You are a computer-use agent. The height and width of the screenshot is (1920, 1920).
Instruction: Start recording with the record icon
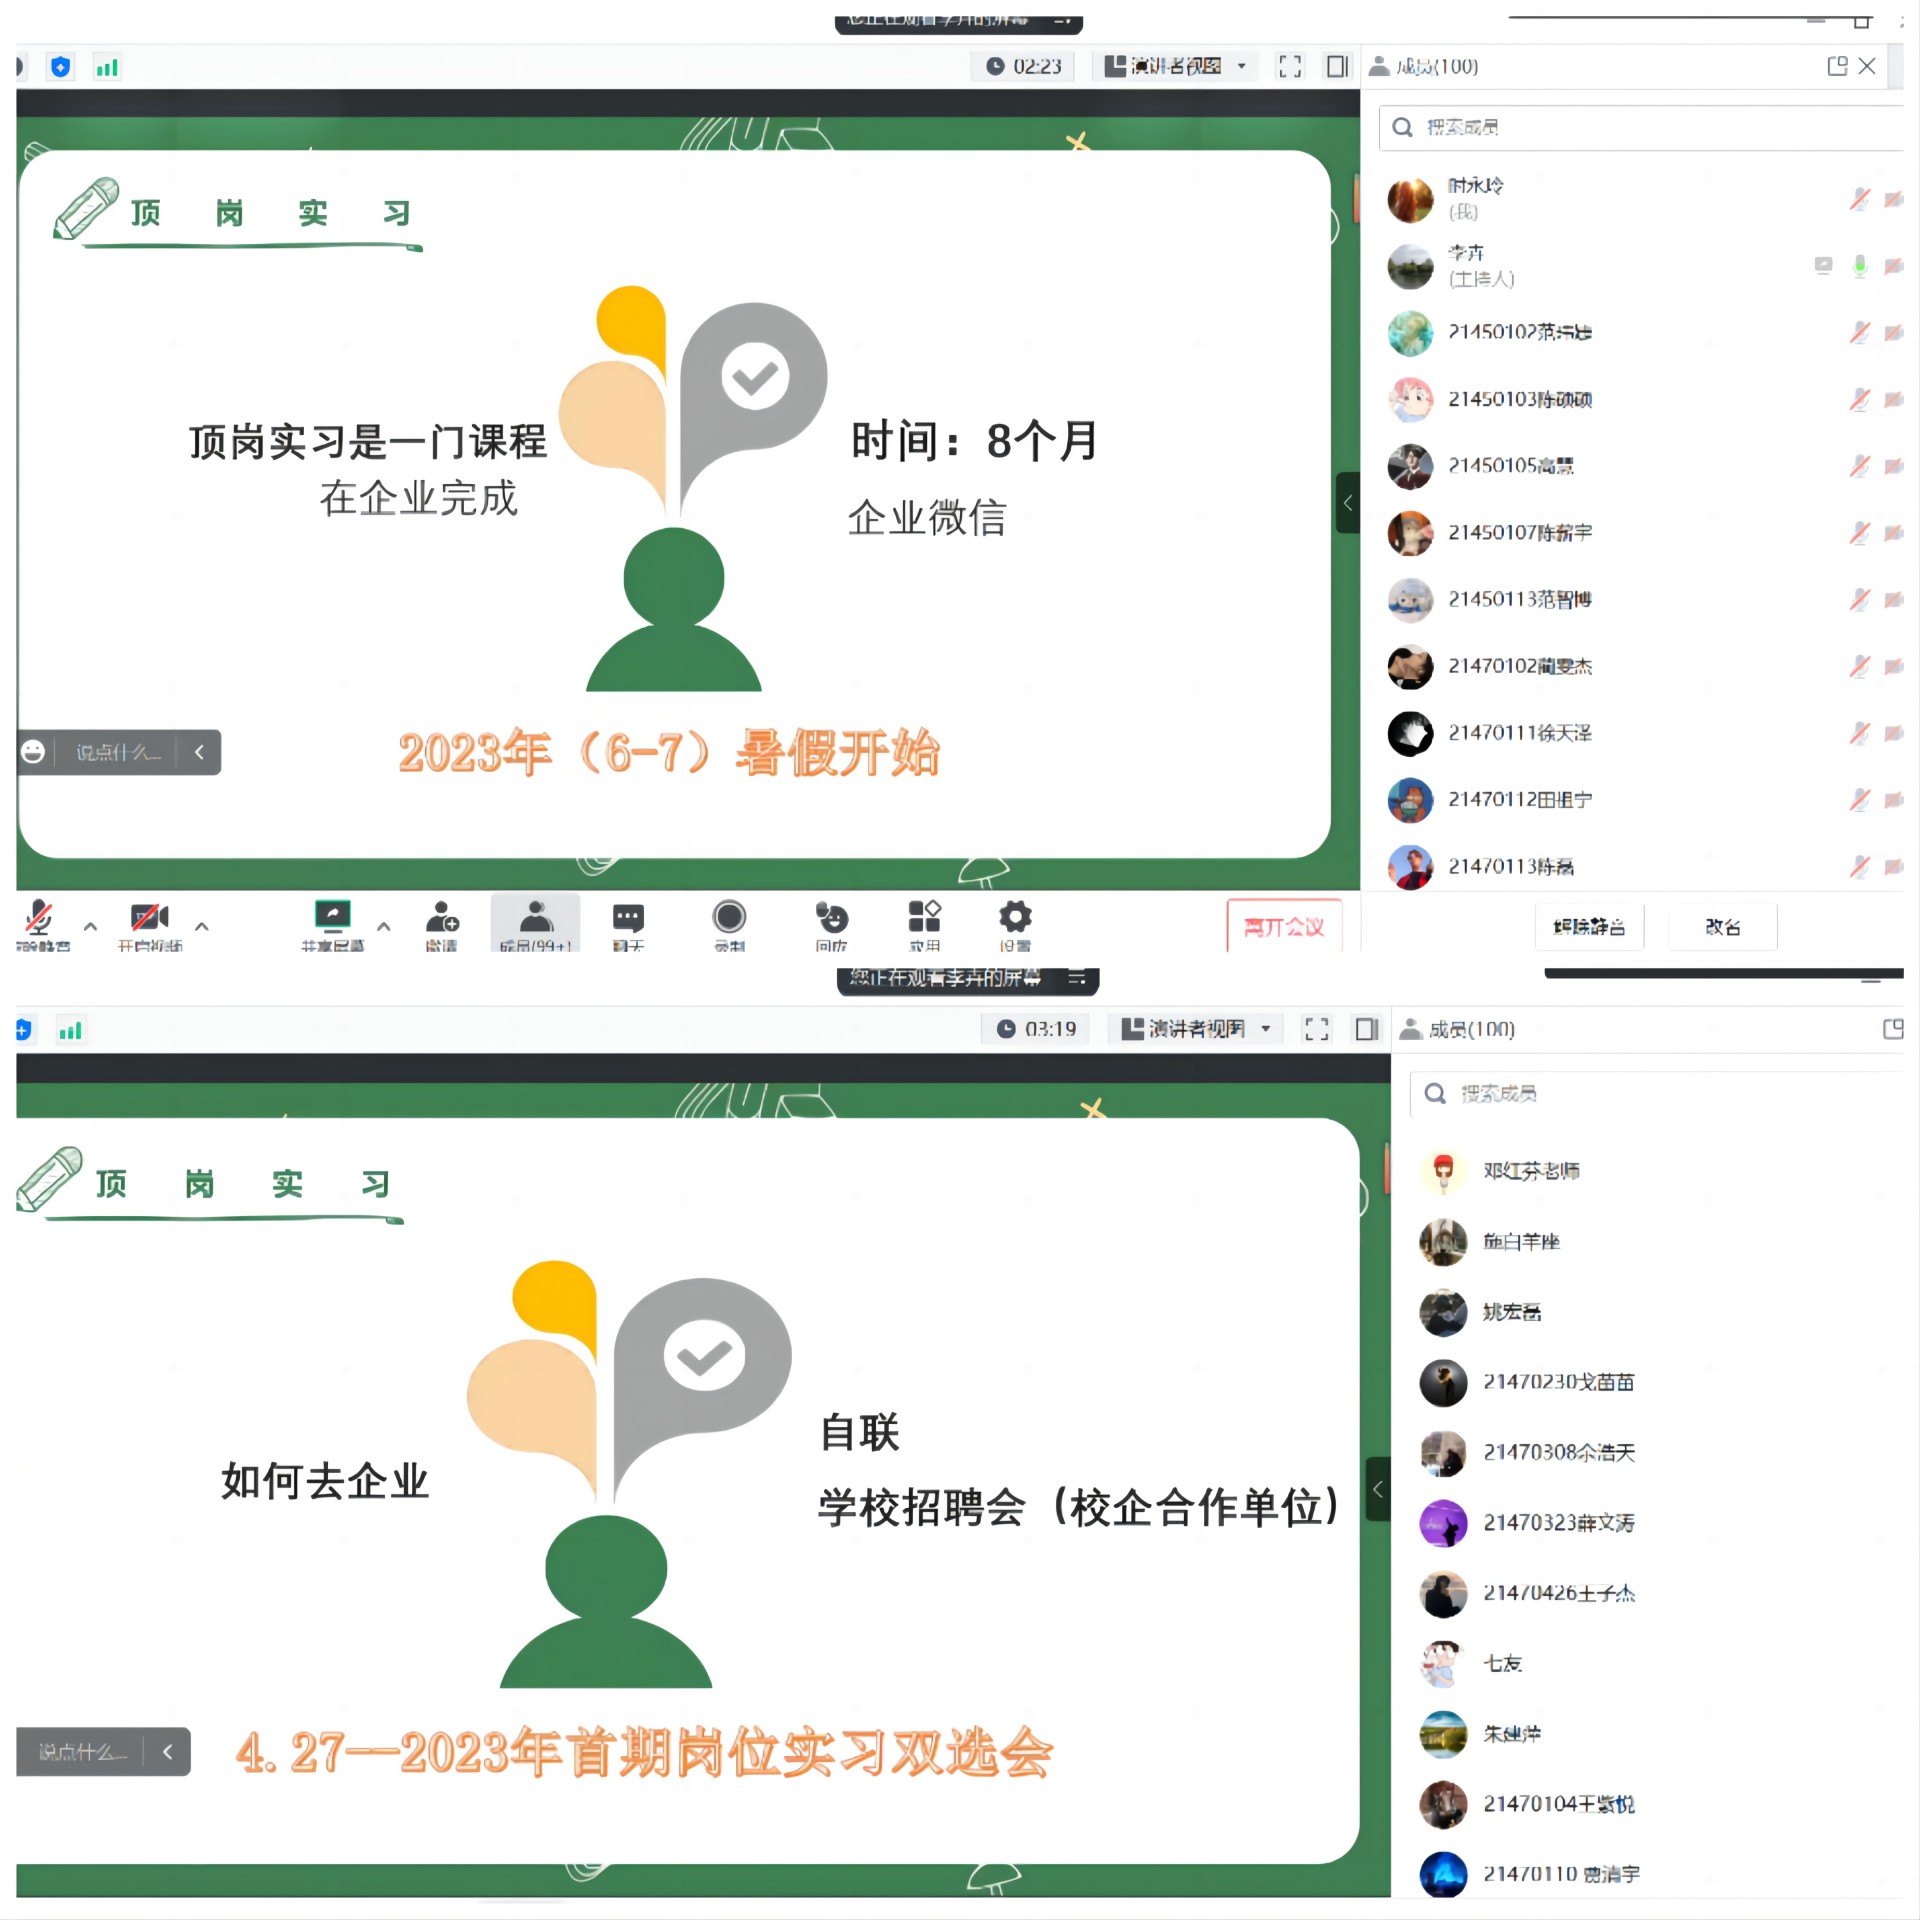729,918
